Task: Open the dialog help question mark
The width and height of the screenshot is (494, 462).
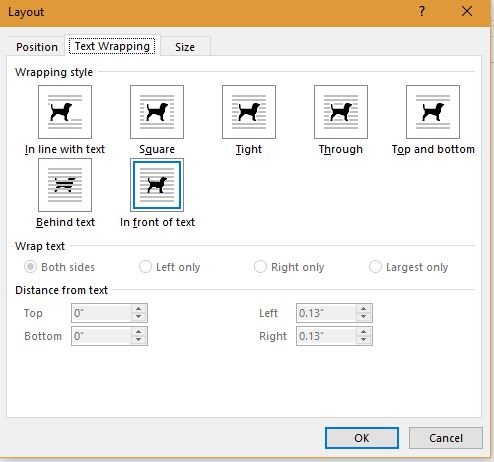Action: [422, 12]
